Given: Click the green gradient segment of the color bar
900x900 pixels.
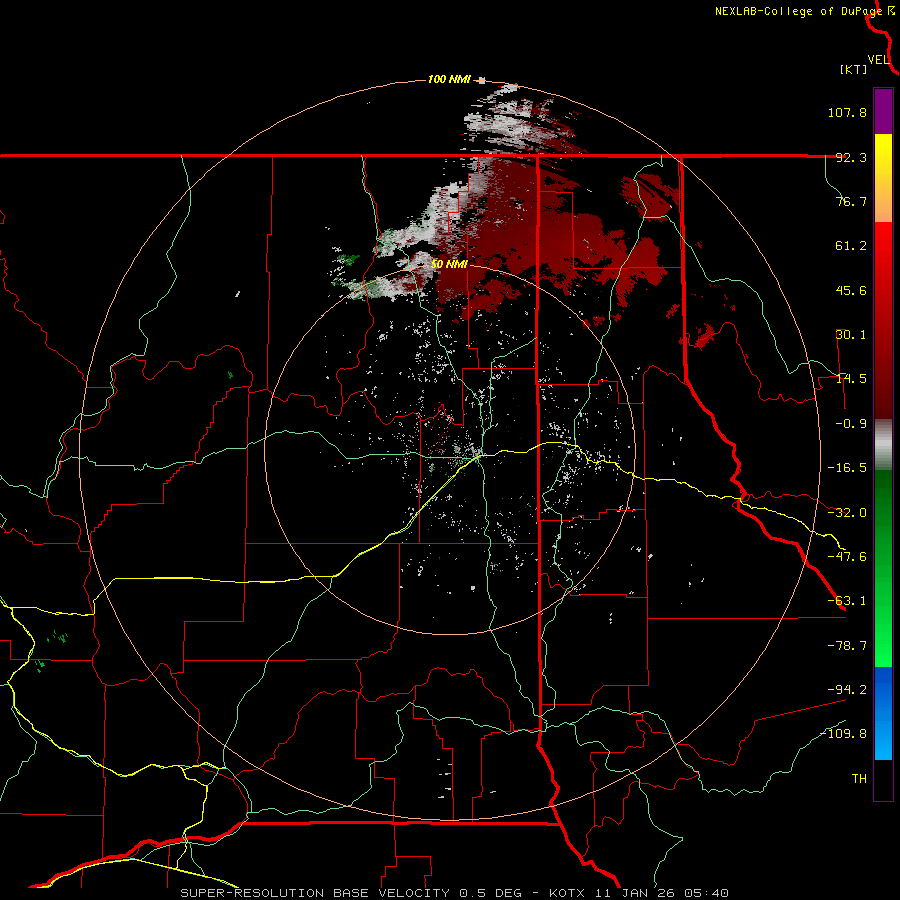Looking at the screenshot, I should [x=883, y=568].
